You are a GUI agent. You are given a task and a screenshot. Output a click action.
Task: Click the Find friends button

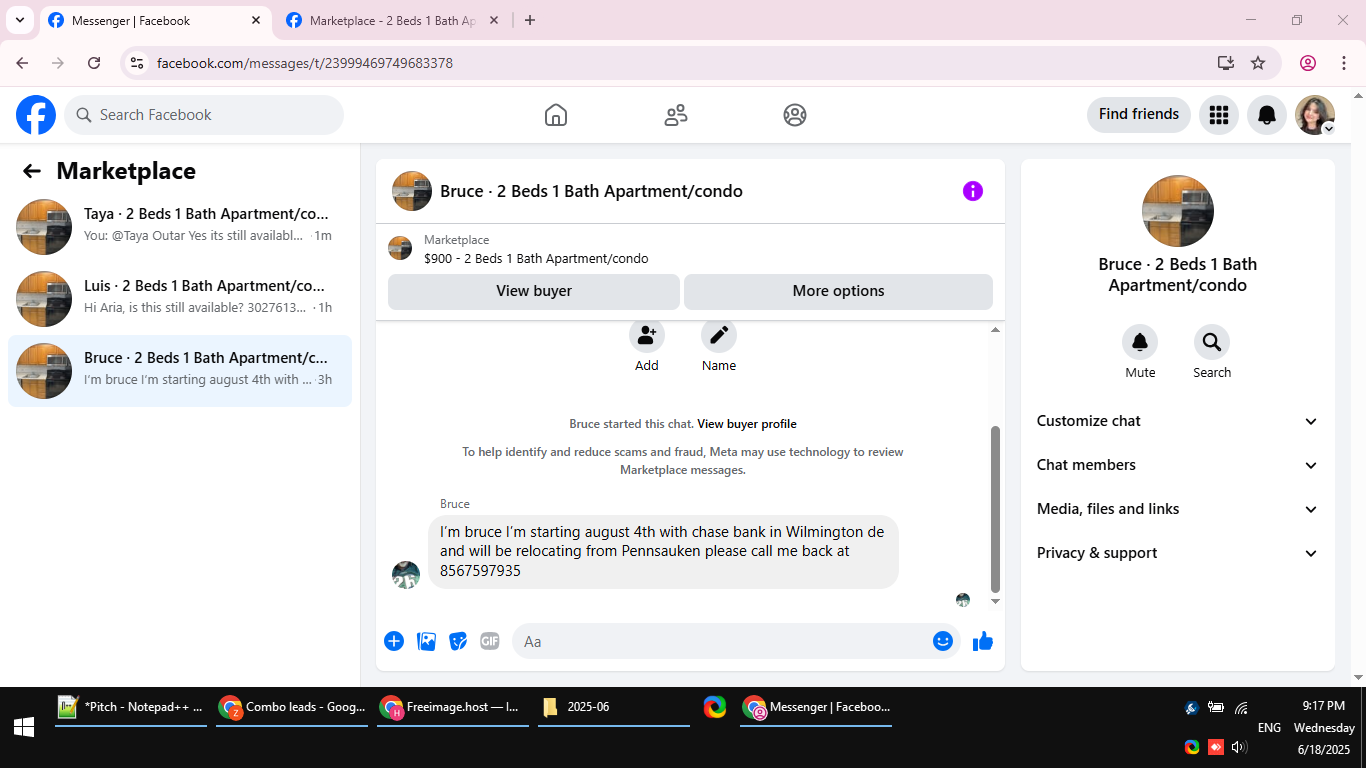pos(1139,115)
